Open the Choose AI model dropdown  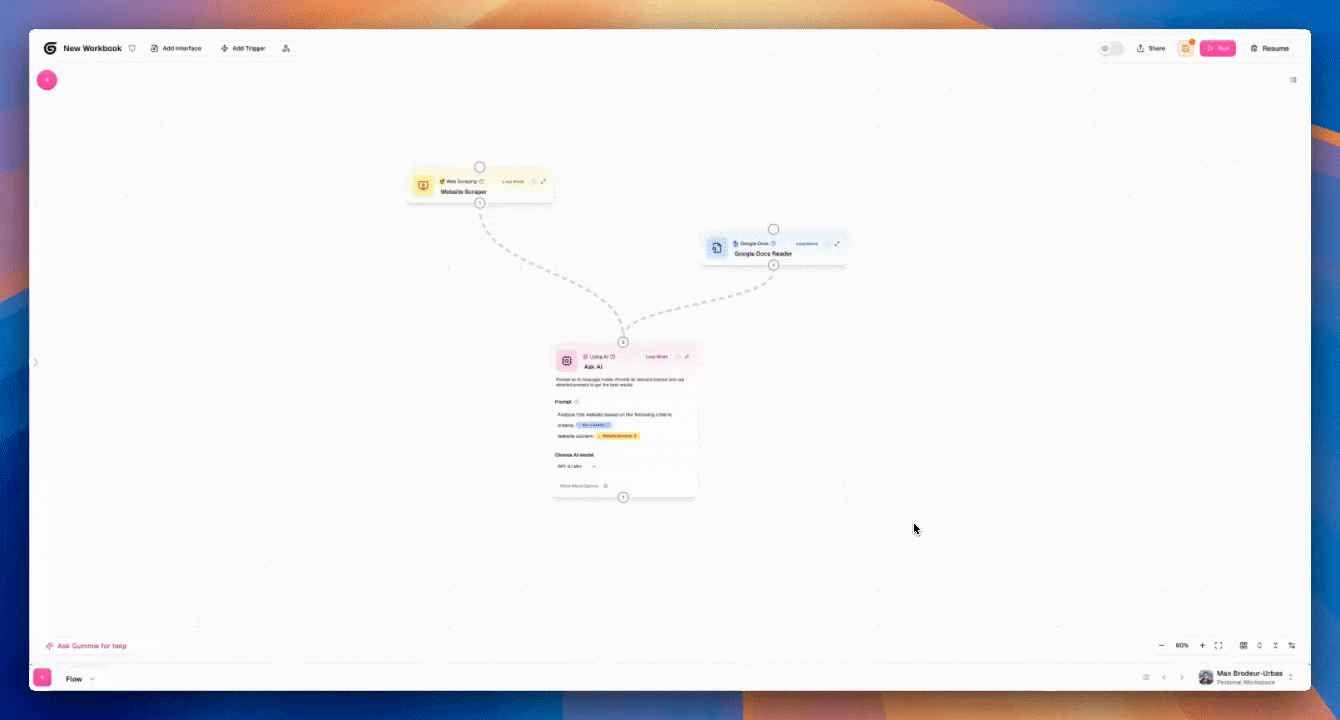coord(577,466)
